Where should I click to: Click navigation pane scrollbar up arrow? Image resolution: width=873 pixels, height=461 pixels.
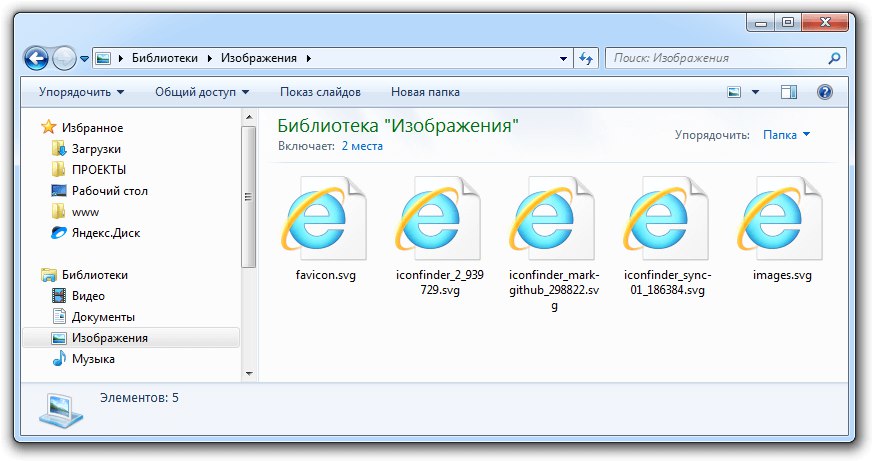pyautogui.click(x=249, y=117)
